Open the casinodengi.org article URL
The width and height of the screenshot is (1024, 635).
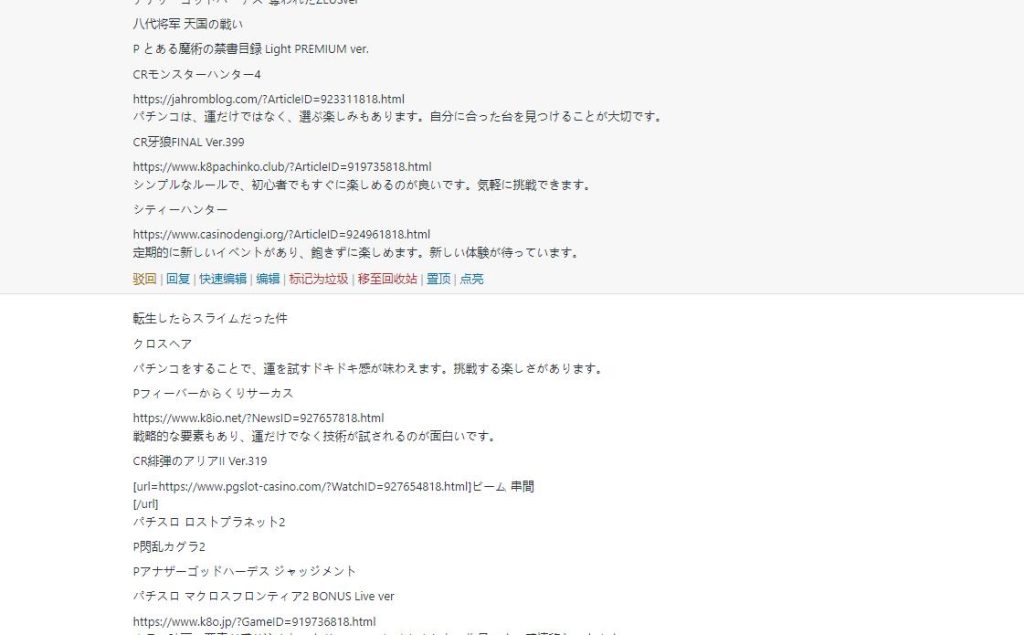coord(281,235)
